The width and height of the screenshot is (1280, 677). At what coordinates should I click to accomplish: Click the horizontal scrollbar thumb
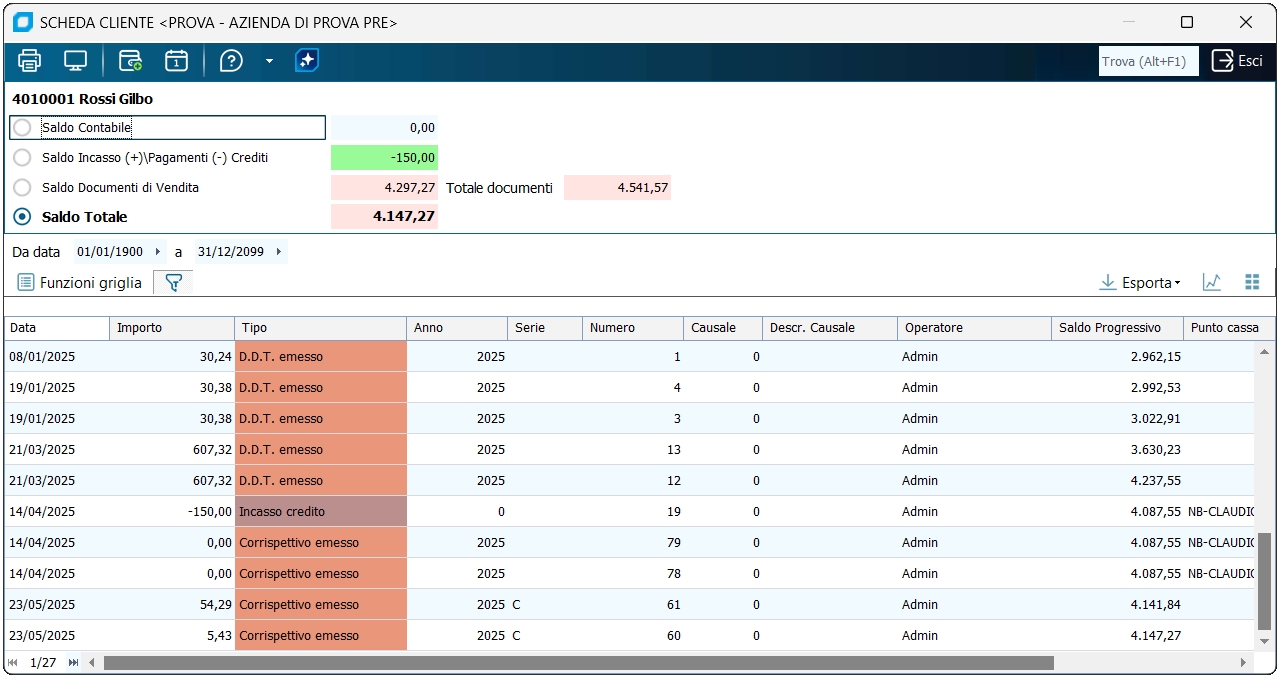point(578,663)
